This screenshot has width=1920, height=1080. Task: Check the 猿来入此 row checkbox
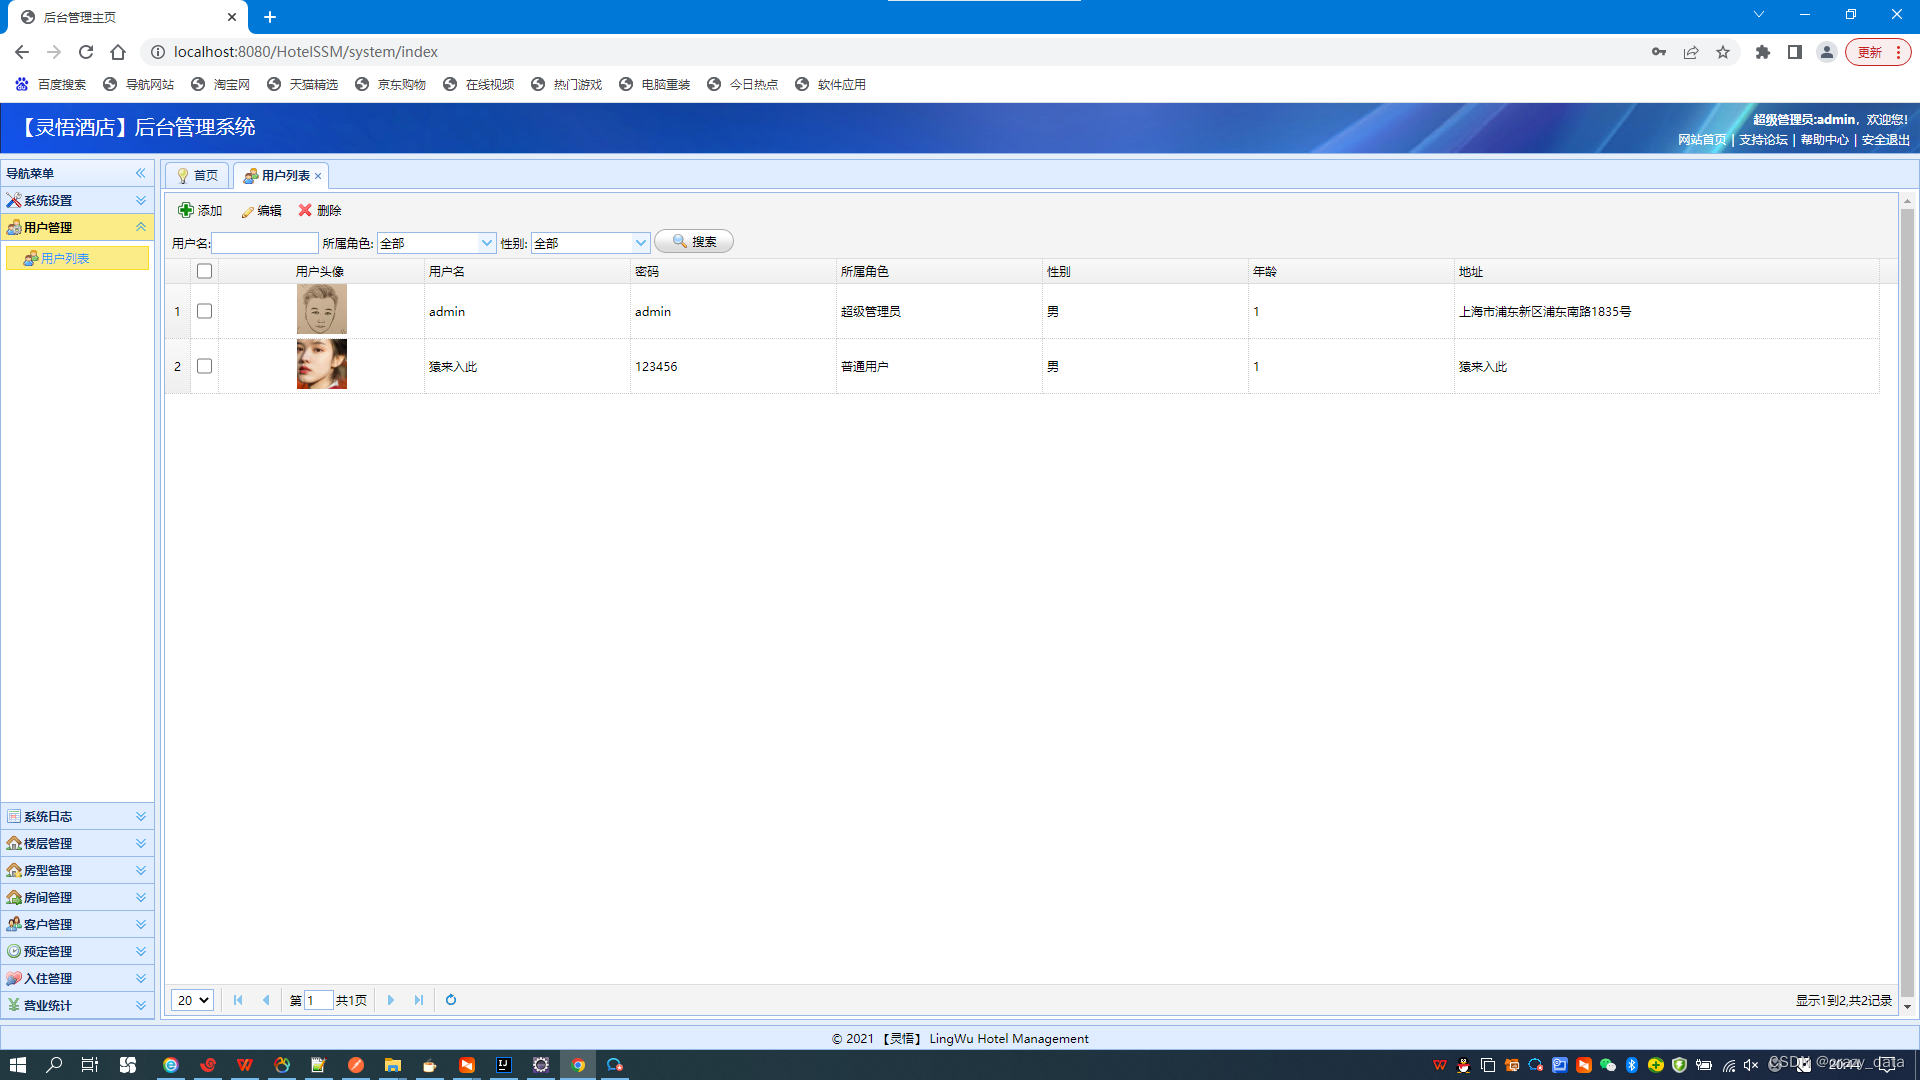pyautogui.click(x=205, y=366)
